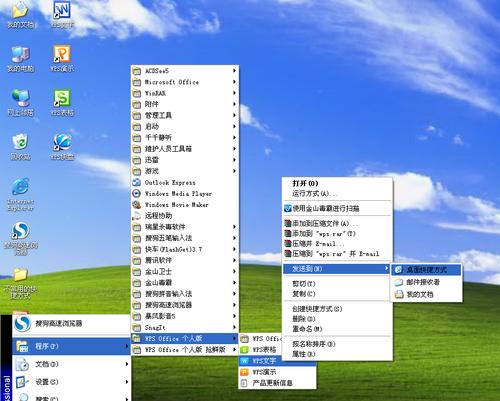Open 产品更新信息 in the WPS submenu

coord(277,383)
